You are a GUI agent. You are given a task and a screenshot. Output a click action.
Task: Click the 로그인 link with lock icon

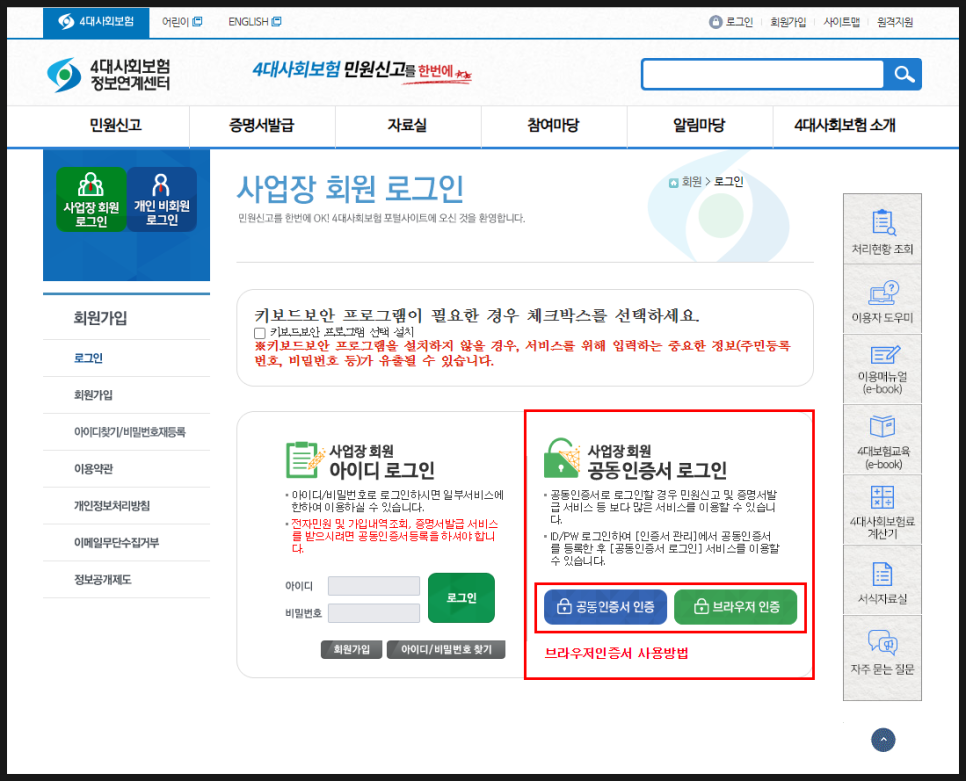(731, 22)
